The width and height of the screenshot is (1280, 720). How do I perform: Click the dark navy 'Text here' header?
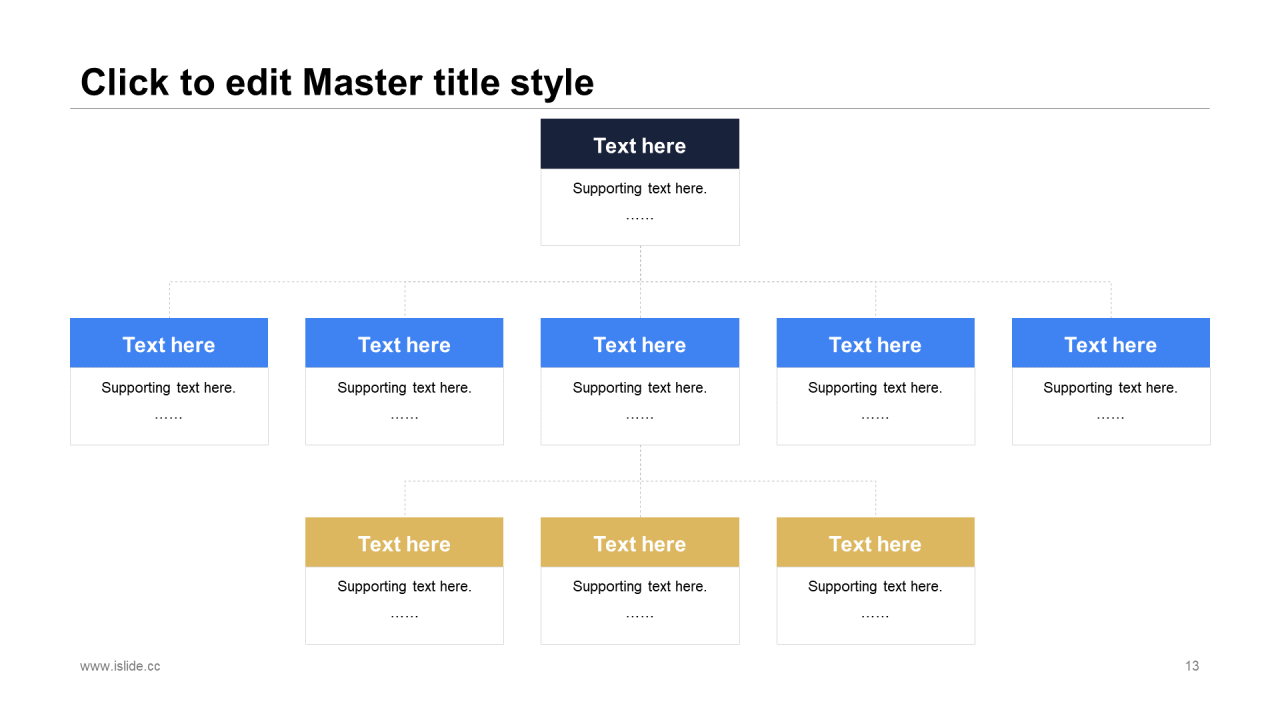(640, 144)
